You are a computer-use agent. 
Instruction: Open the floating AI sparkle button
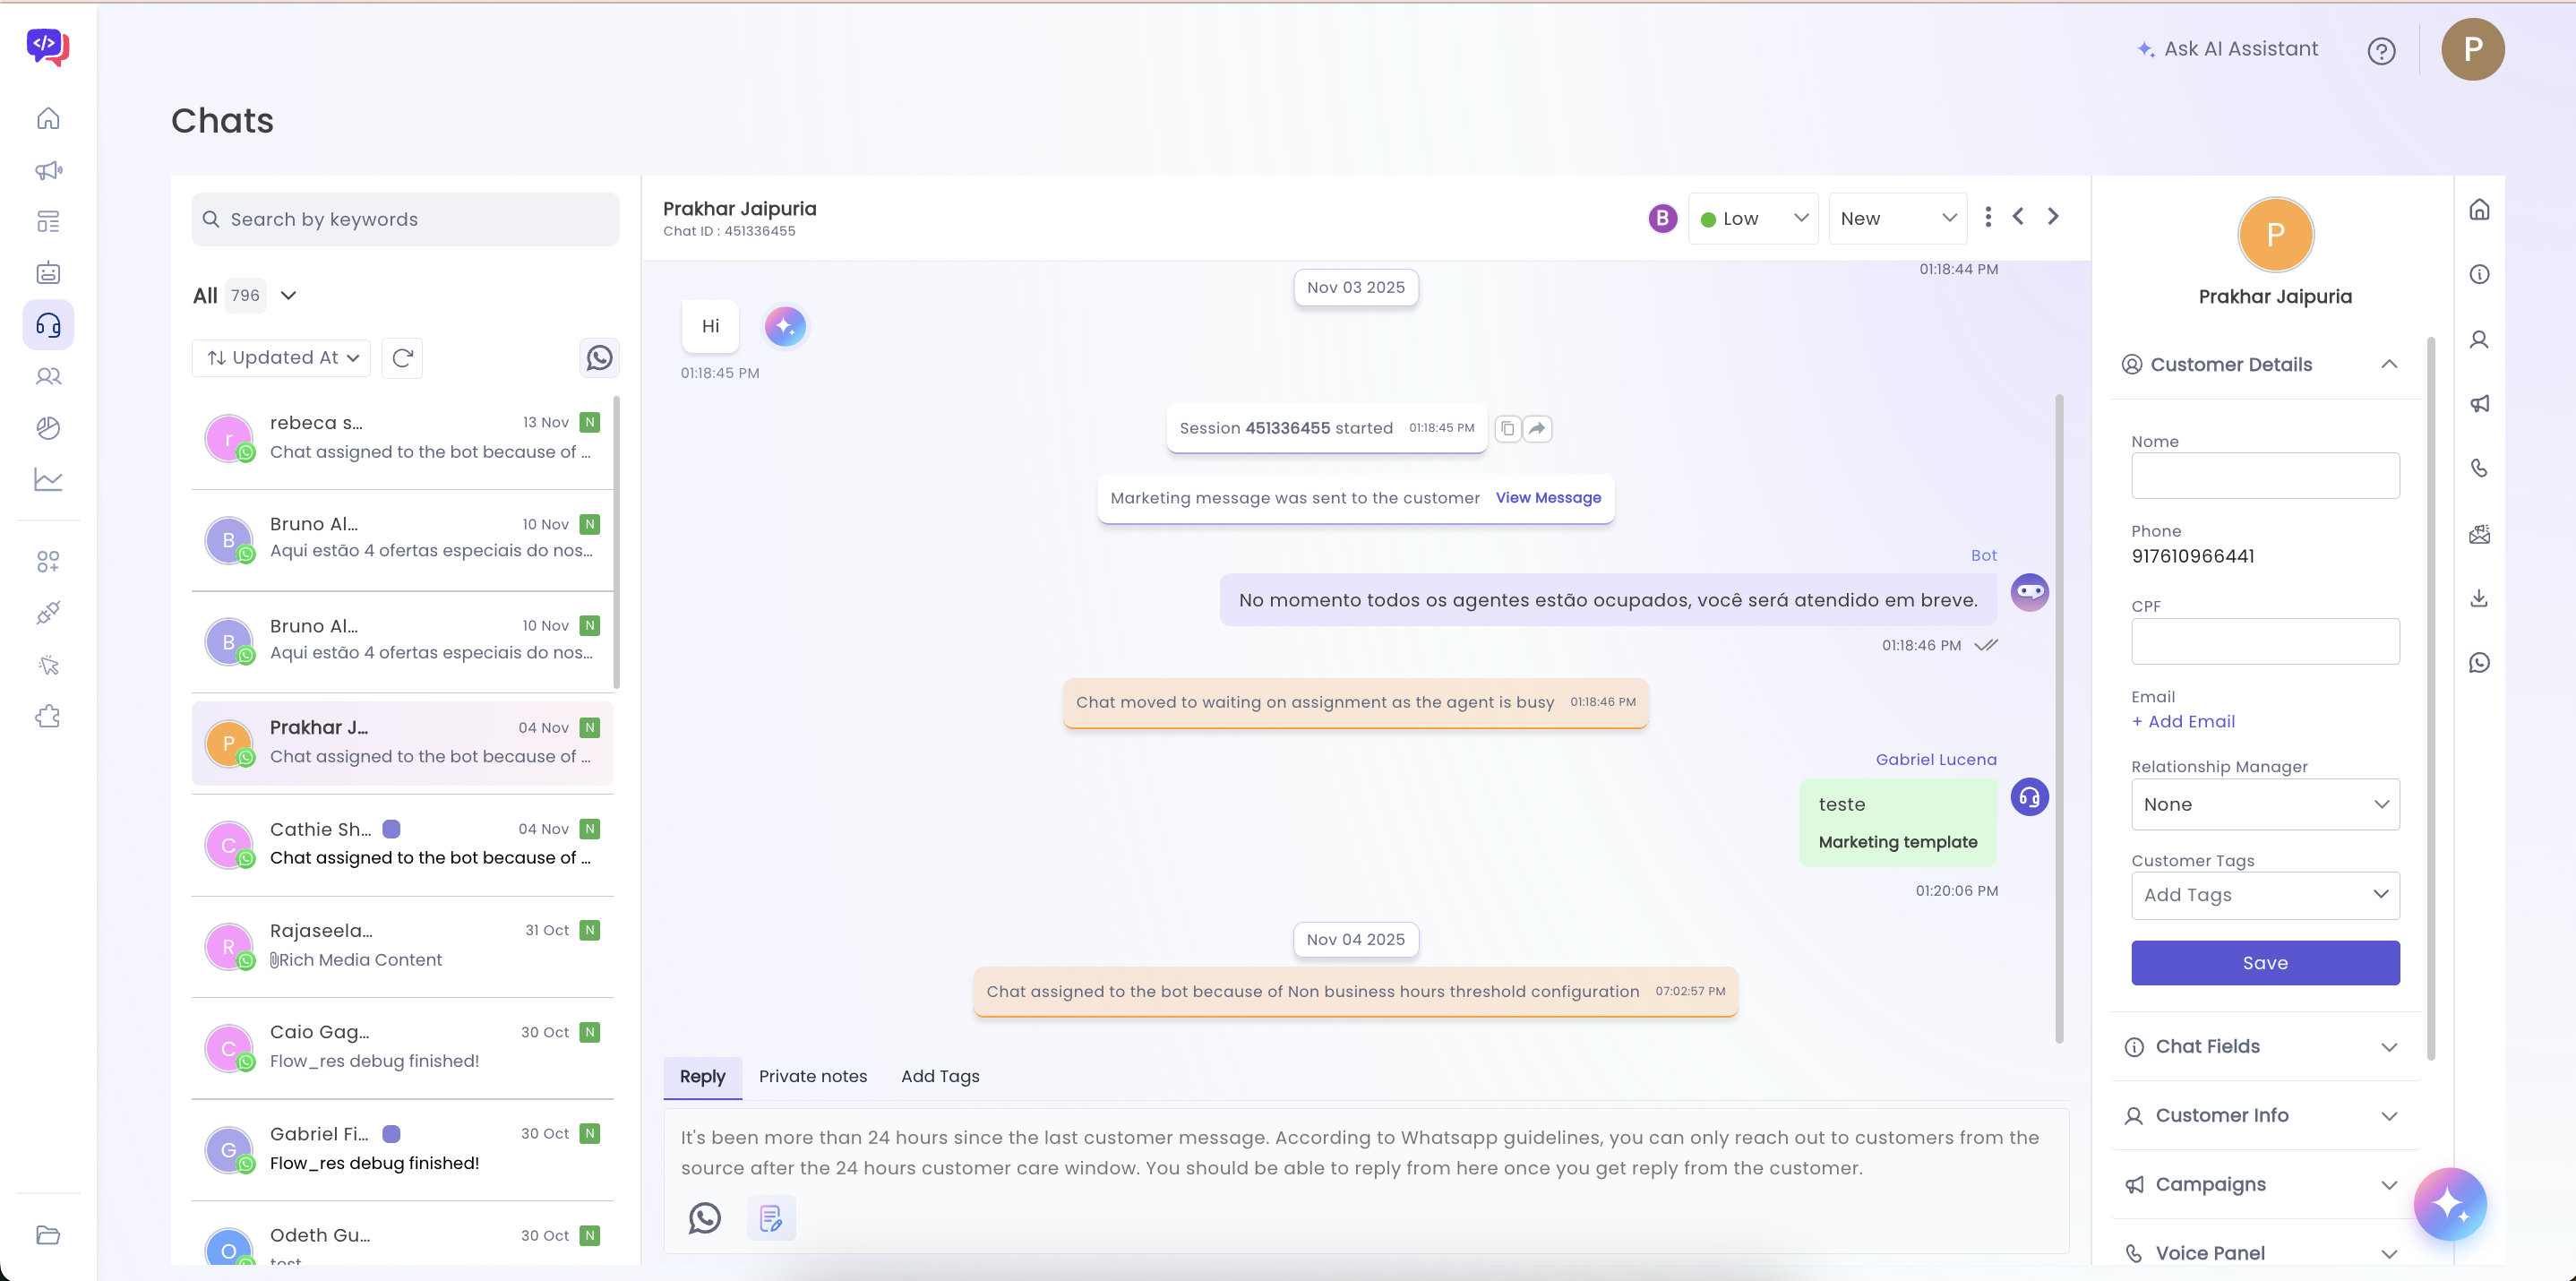2449,1204
